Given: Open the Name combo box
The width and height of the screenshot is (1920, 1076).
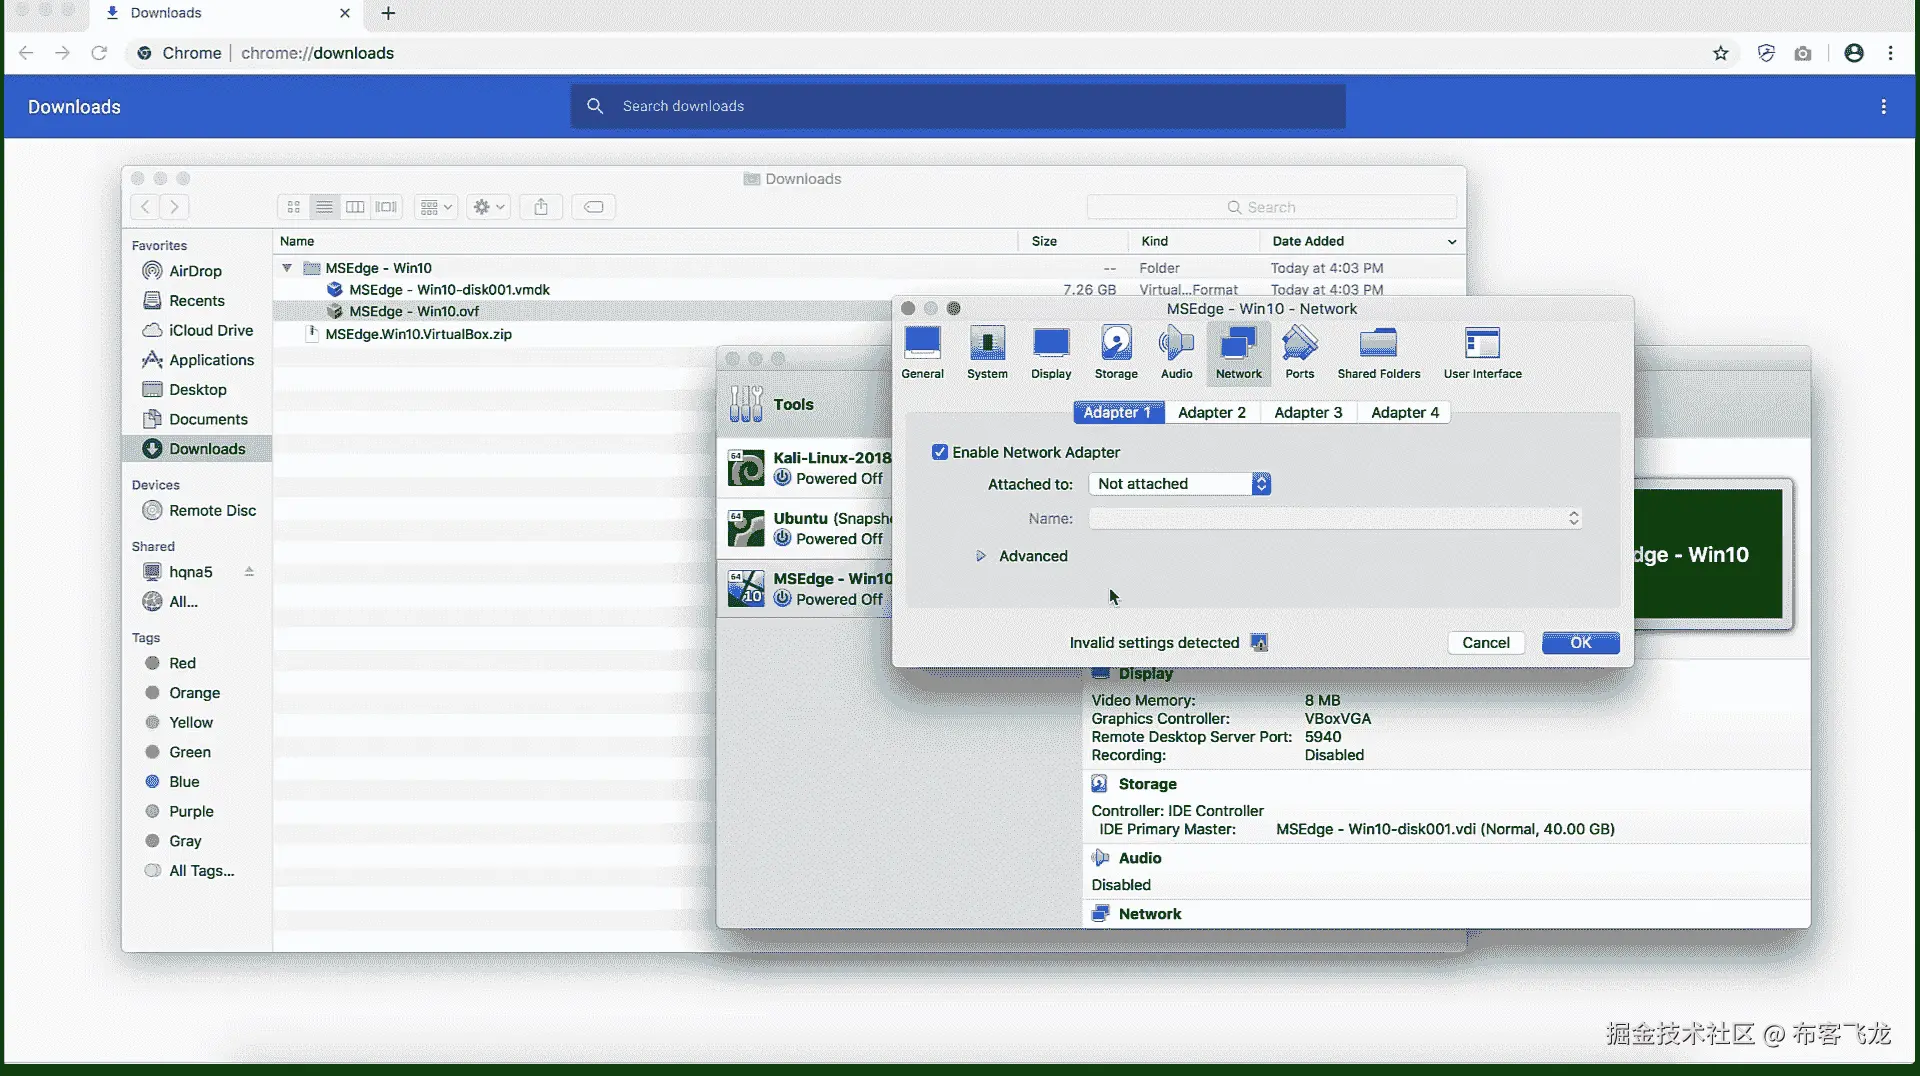Looking at the screenshot, I should [x=1335, y=518].
